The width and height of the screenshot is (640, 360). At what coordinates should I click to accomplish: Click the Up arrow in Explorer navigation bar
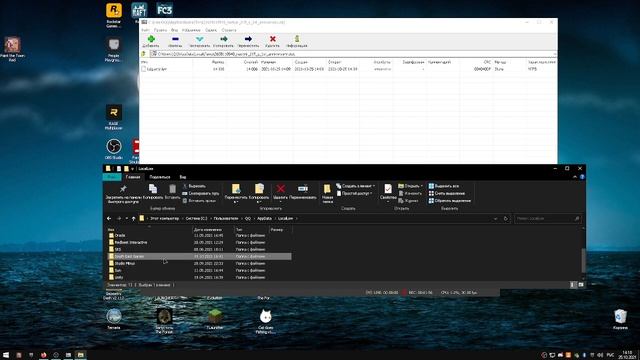(x=133, y=218)
